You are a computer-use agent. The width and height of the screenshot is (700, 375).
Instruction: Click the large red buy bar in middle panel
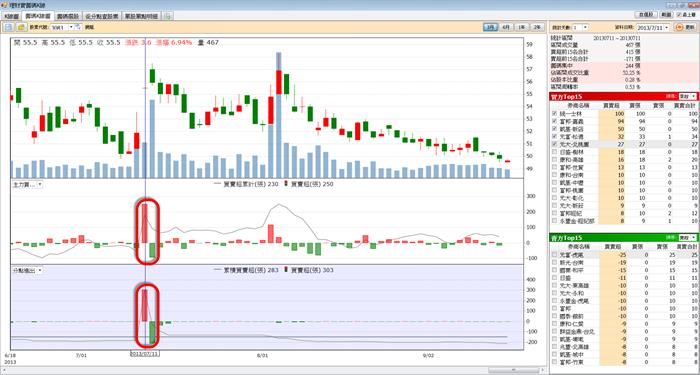click(145, 223)
